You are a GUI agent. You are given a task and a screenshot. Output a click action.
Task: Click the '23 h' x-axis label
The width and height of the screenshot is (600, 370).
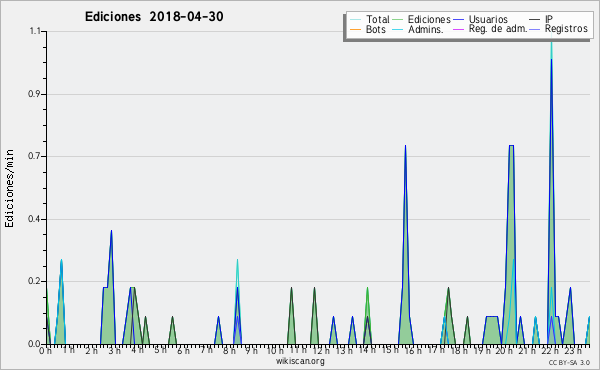pyautogui.click(x=573, y=350)
